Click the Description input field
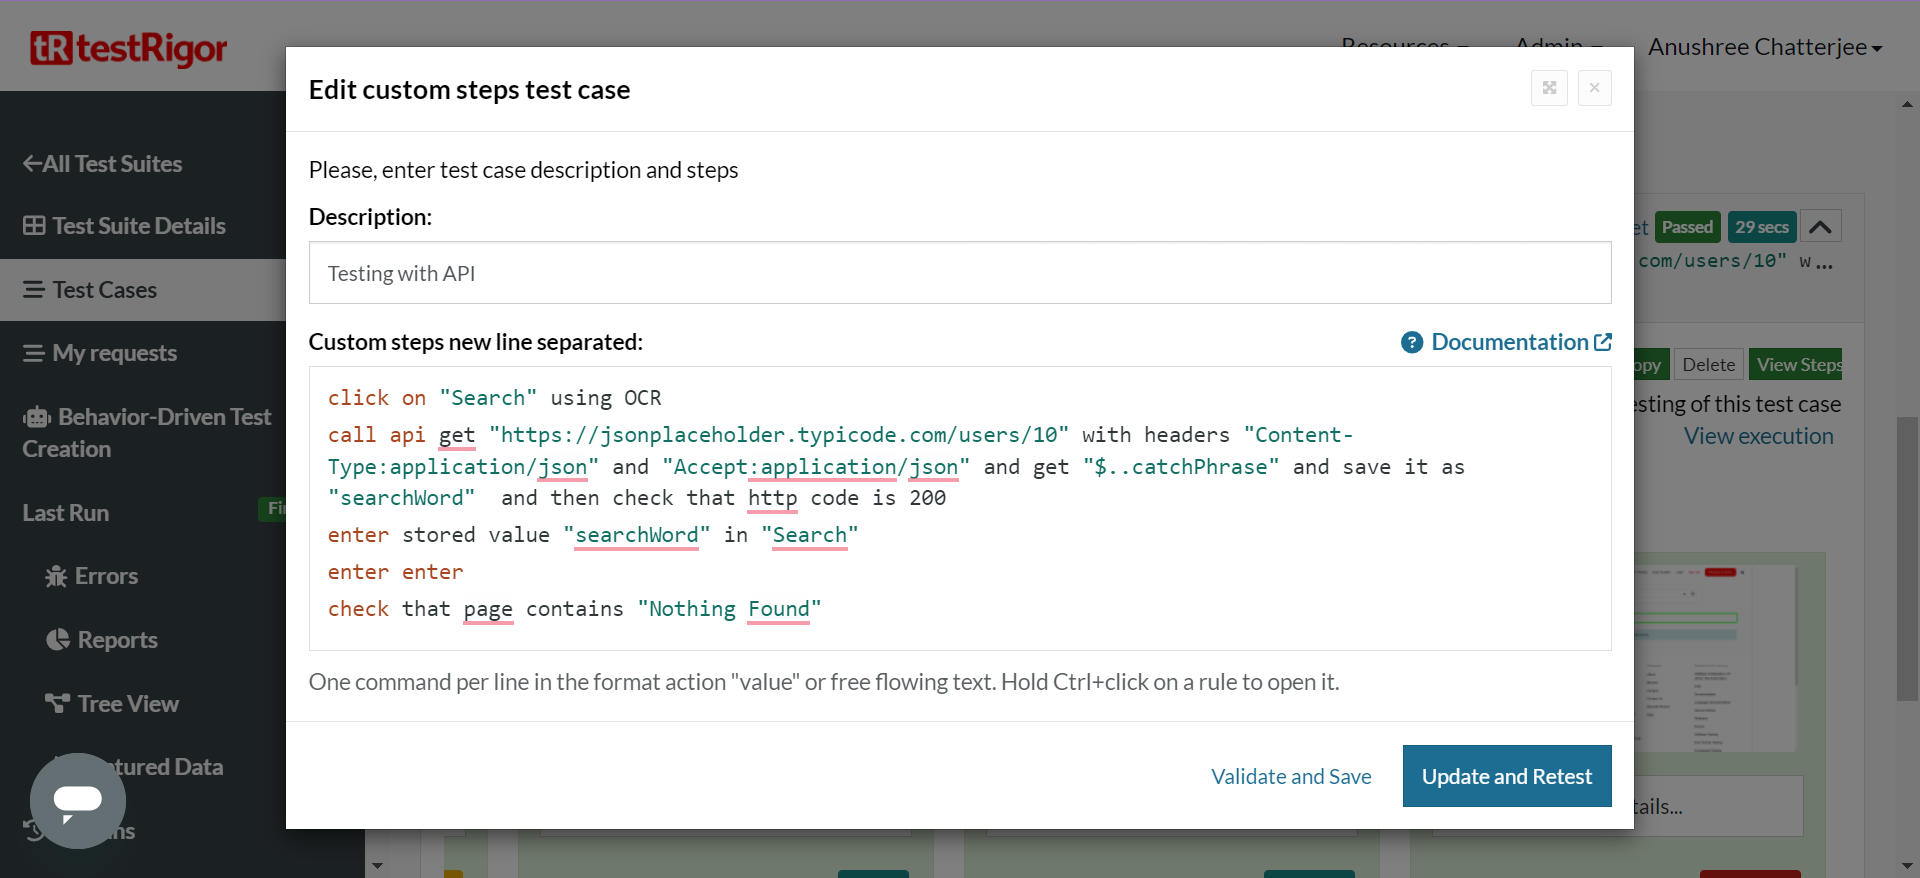Viewport: 1920px width, 878px height. [x=959, y=273]
